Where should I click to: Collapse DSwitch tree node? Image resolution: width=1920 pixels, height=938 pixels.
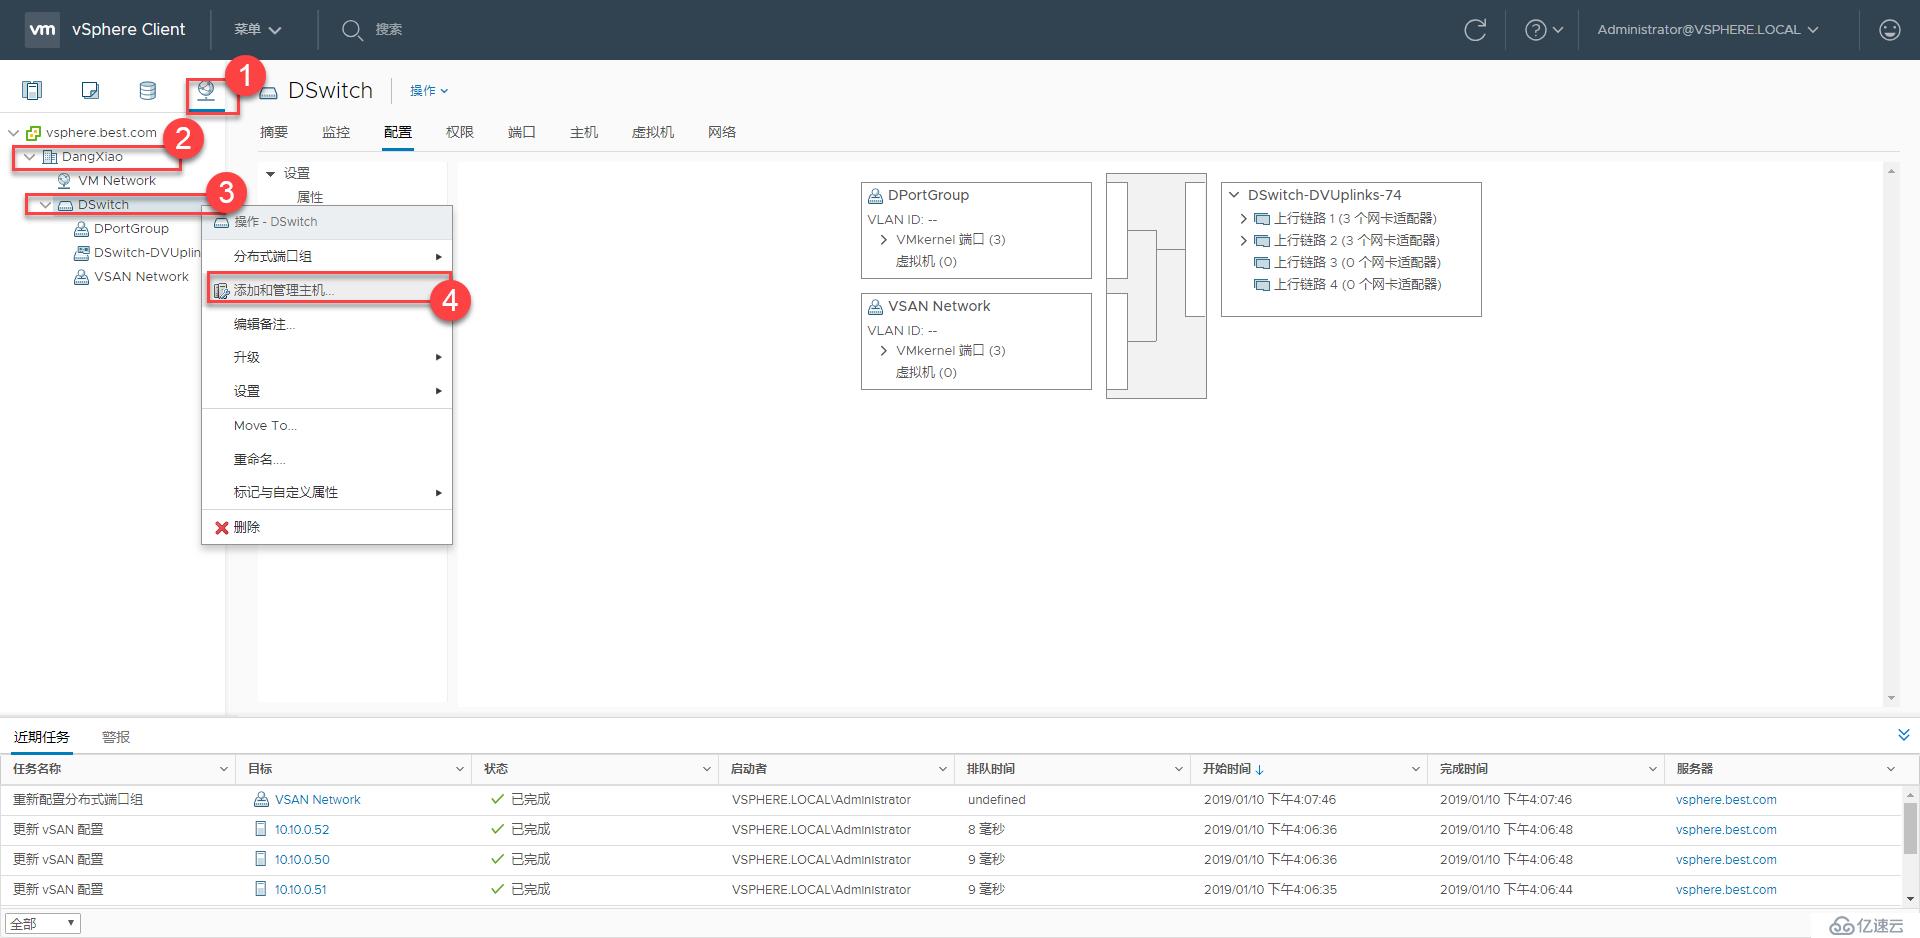(45, 205)
